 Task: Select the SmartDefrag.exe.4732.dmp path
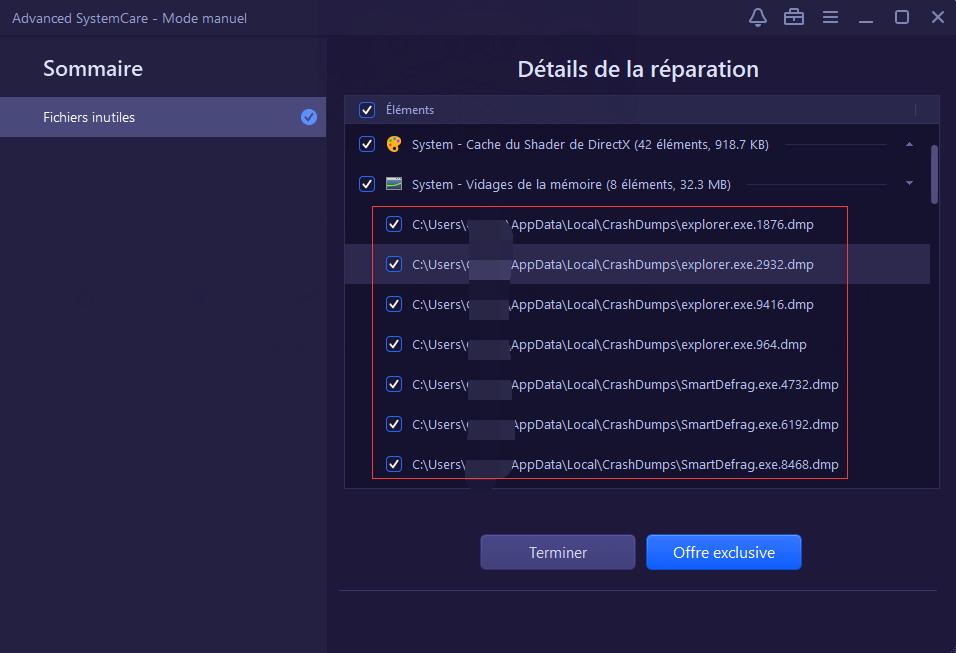(x=626, y=385)
